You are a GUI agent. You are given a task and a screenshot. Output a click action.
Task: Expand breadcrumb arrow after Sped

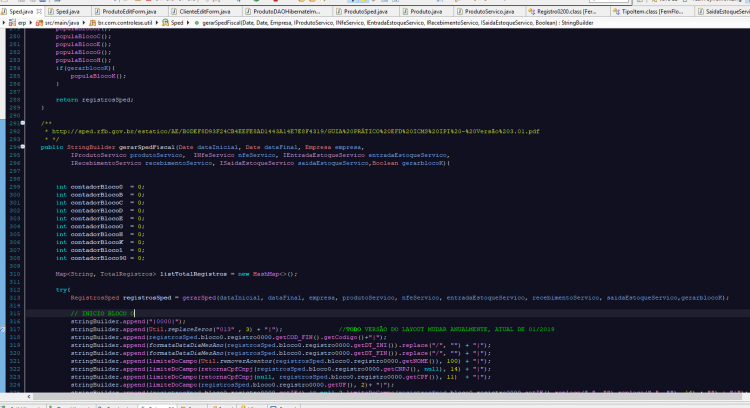[x=188, y=22]
